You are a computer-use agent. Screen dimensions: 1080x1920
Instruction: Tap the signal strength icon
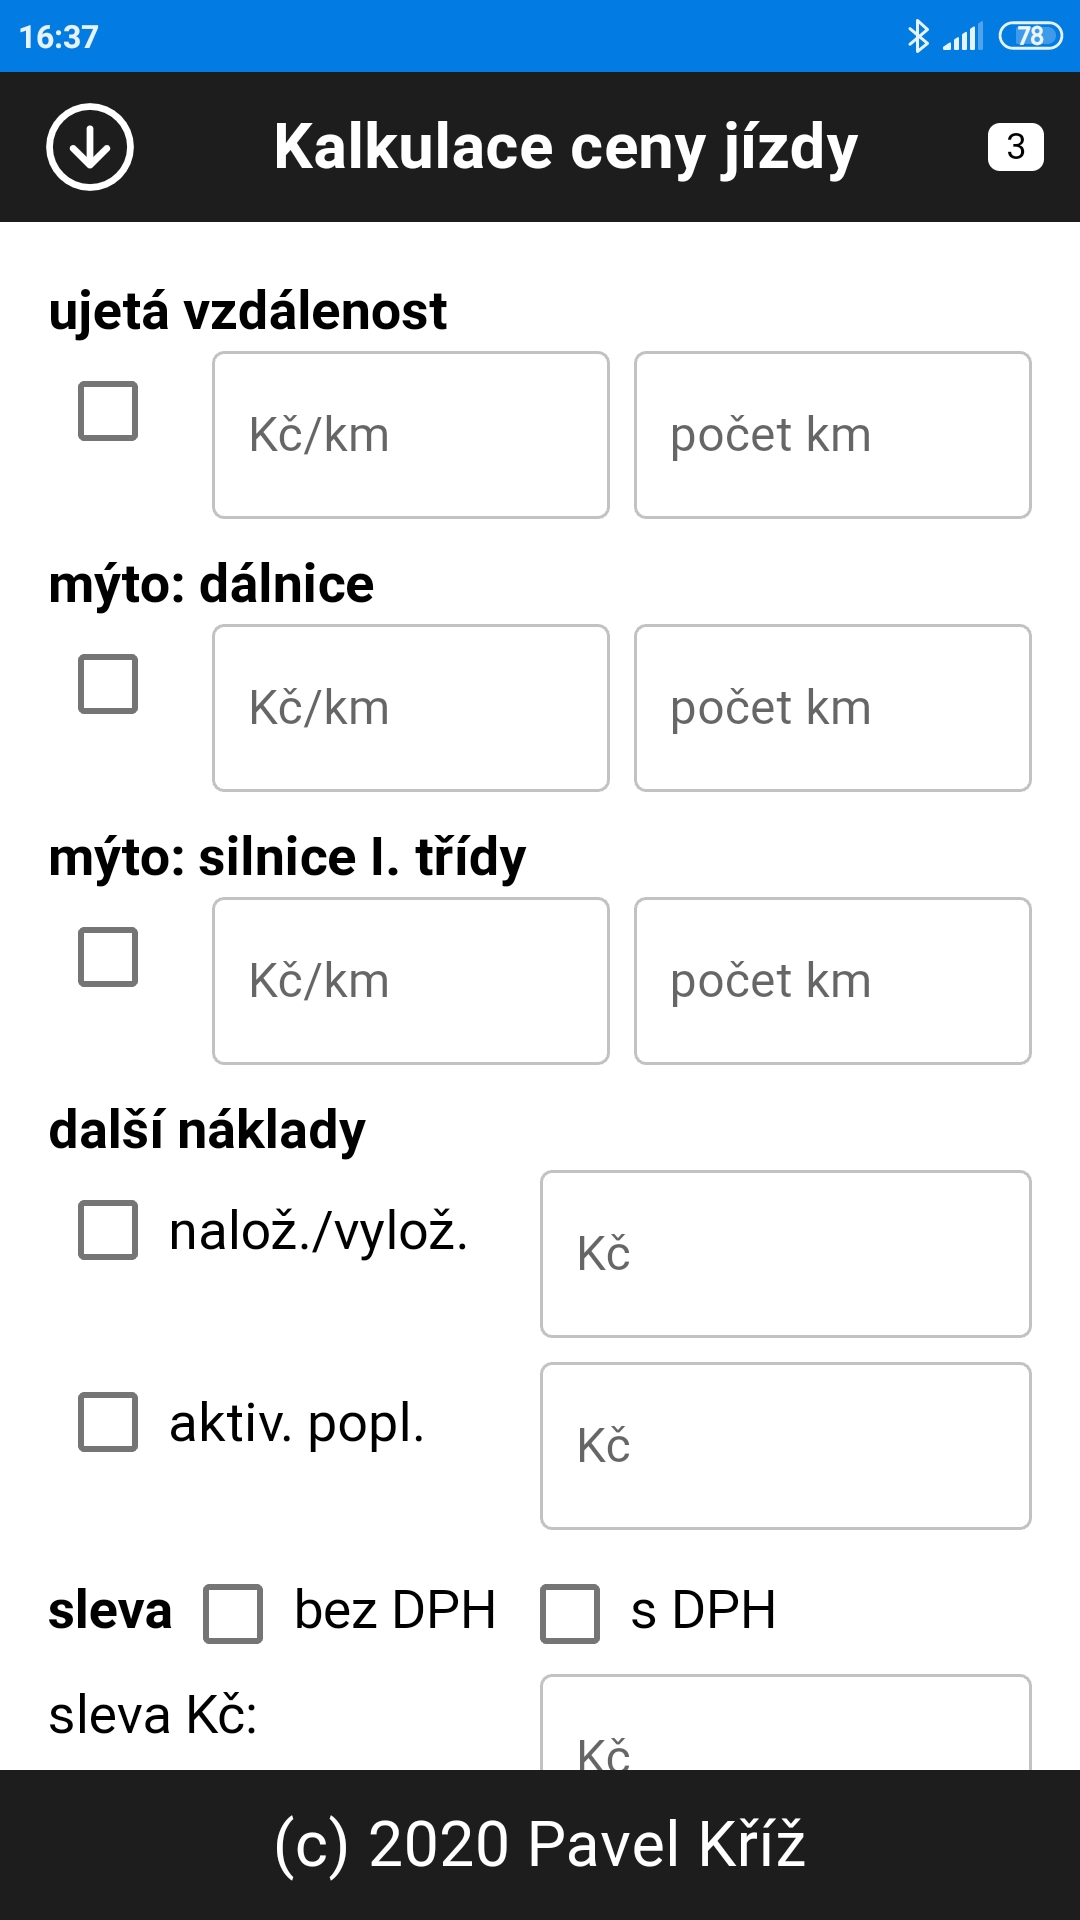pyautogui.click(x=963, y=37)
